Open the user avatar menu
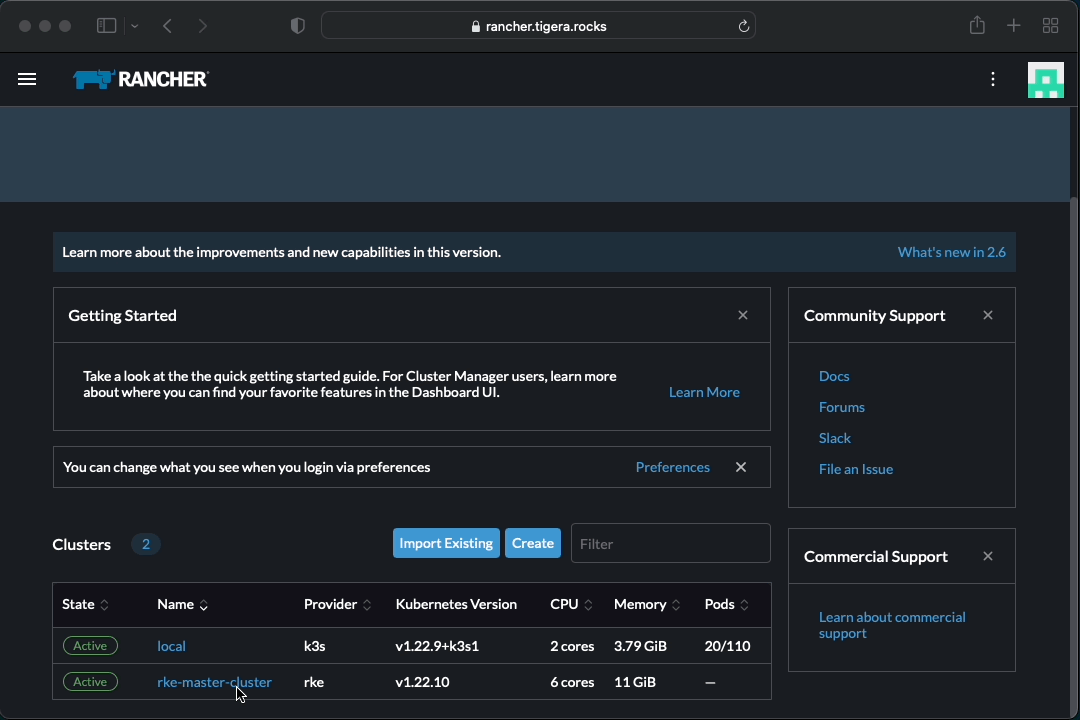The image size is (1080, 720). [1046, 80]
